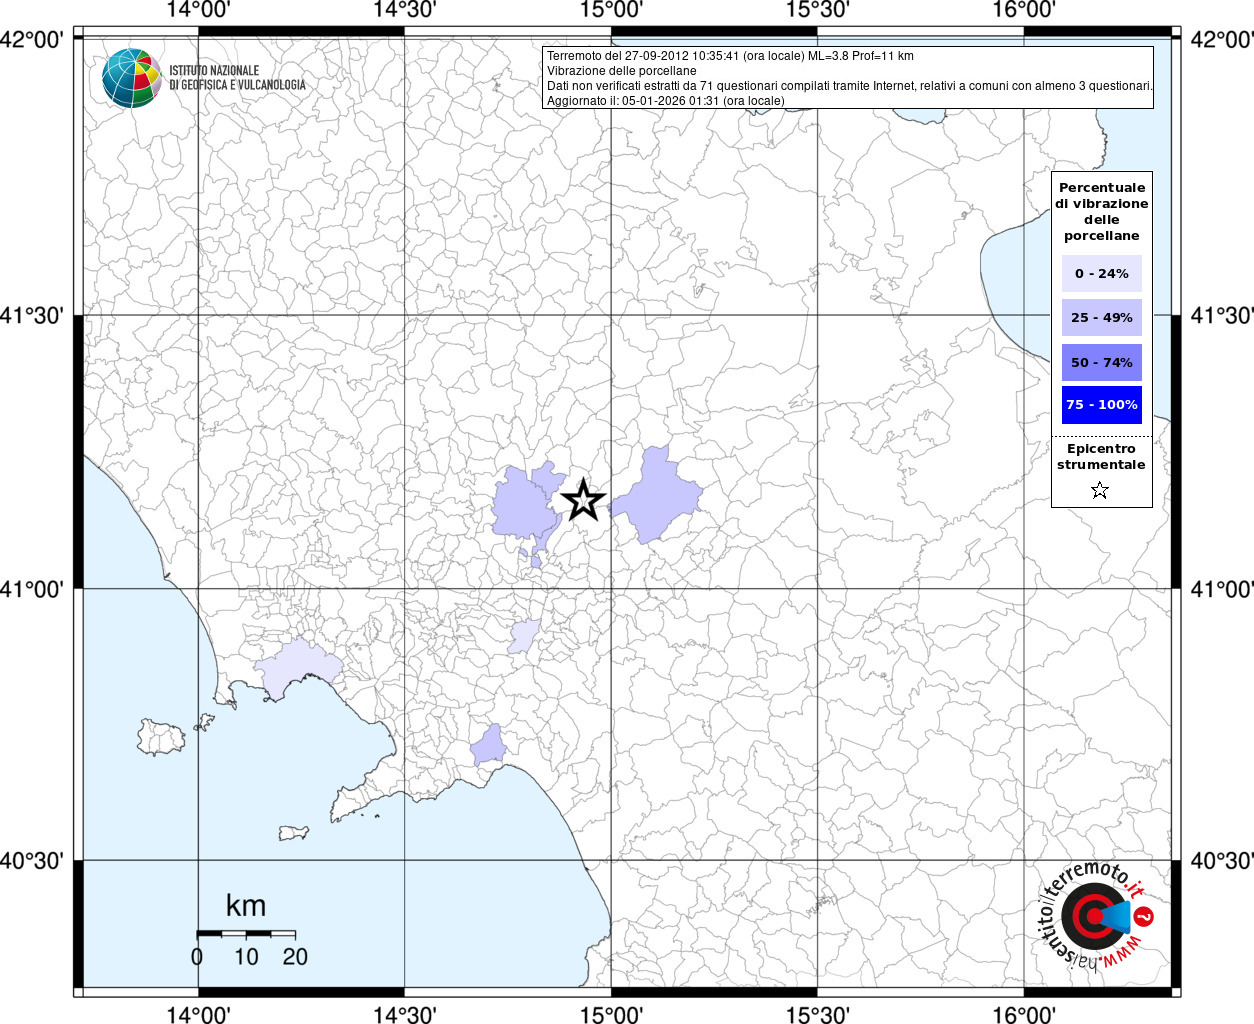Click the top axis label 14°00'

(x=198, y=10)
